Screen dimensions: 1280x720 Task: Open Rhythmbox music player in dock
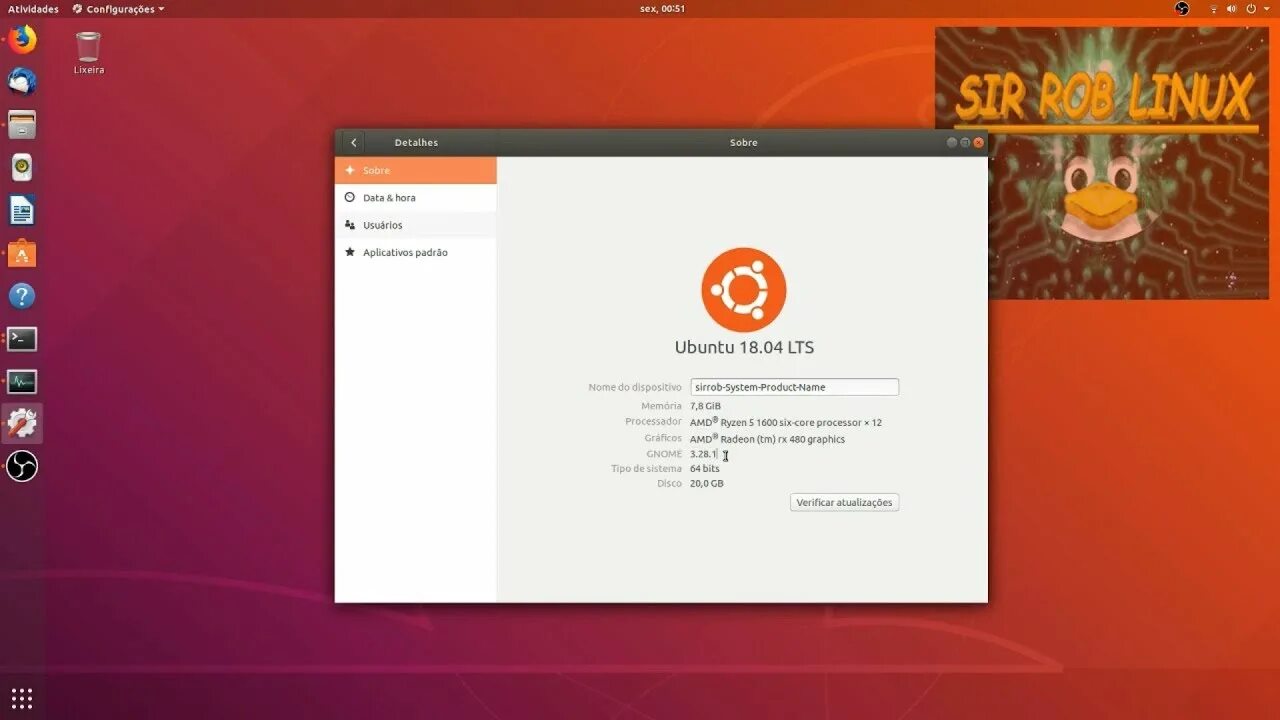point(22,167)
